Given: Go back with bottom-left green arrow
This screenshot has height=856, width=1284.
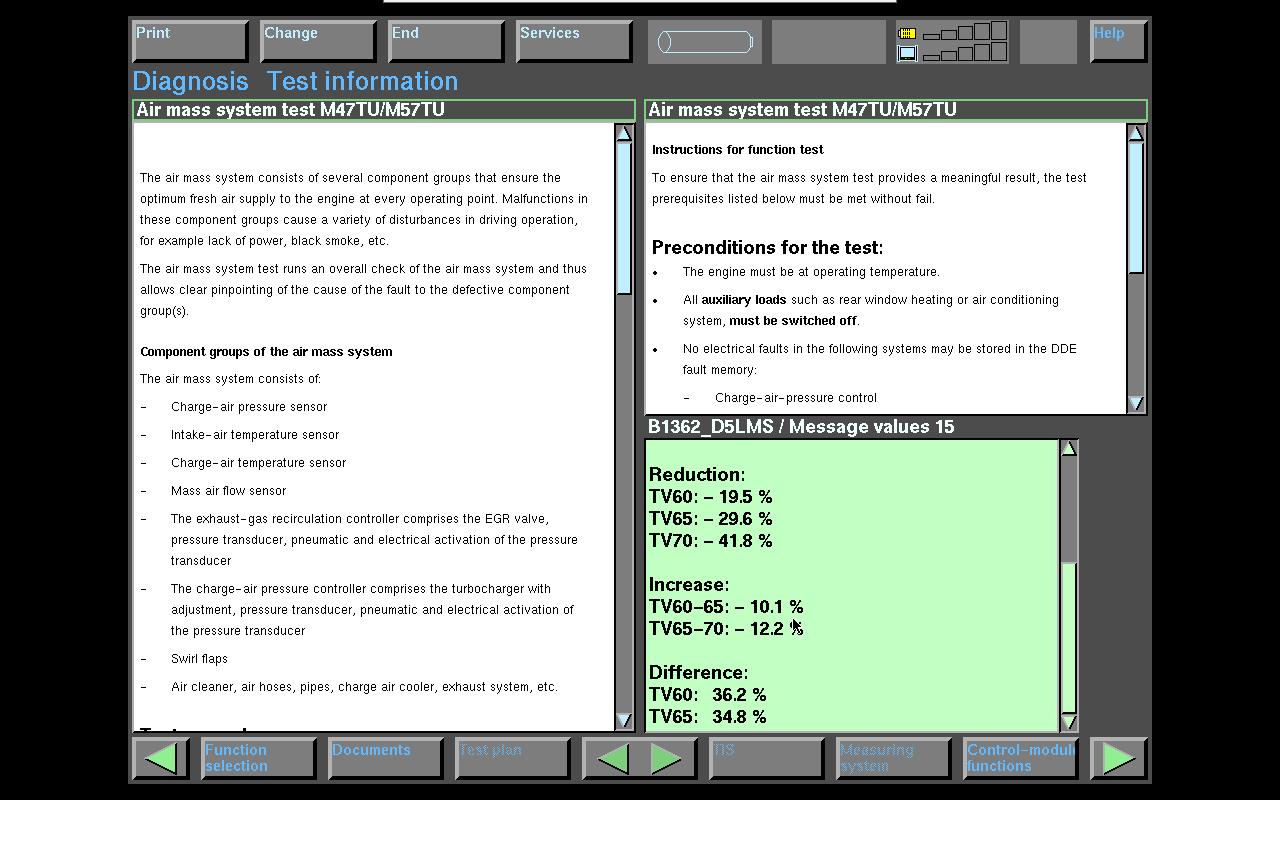Looking at the screenshot, I should (160, 758).
